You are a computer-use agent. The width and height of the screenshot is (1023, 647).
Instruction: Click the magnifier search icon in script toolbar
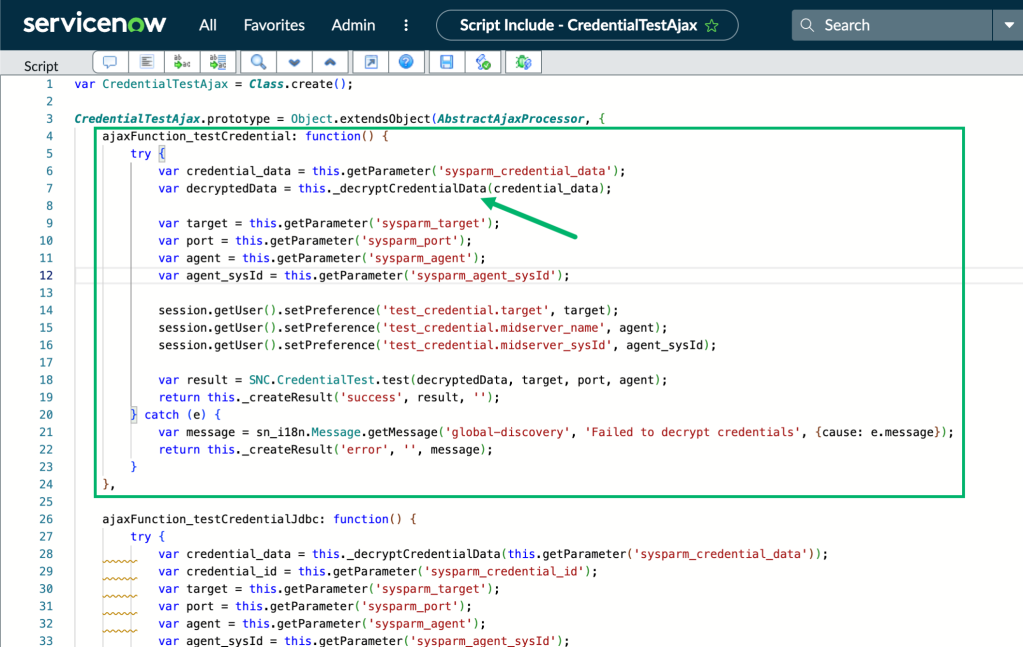pos(258,62)
